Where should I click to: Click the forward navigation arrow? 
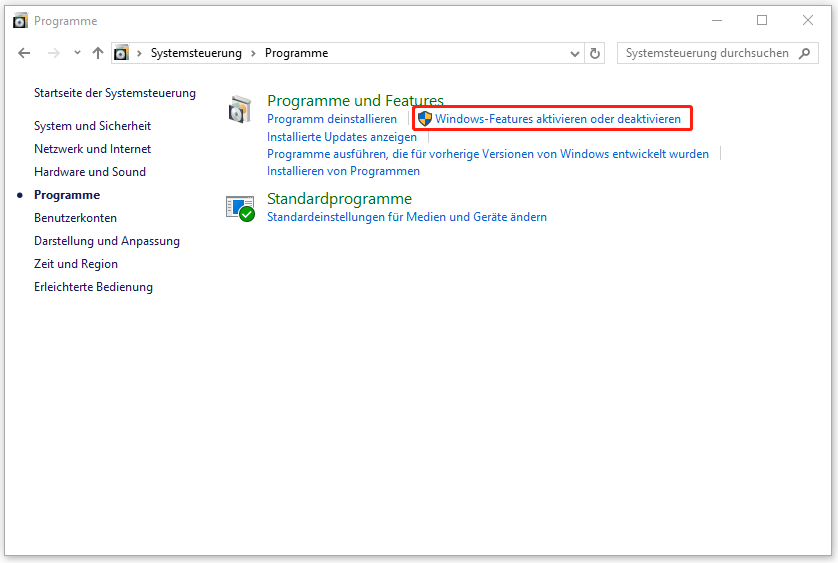[53, 53]
